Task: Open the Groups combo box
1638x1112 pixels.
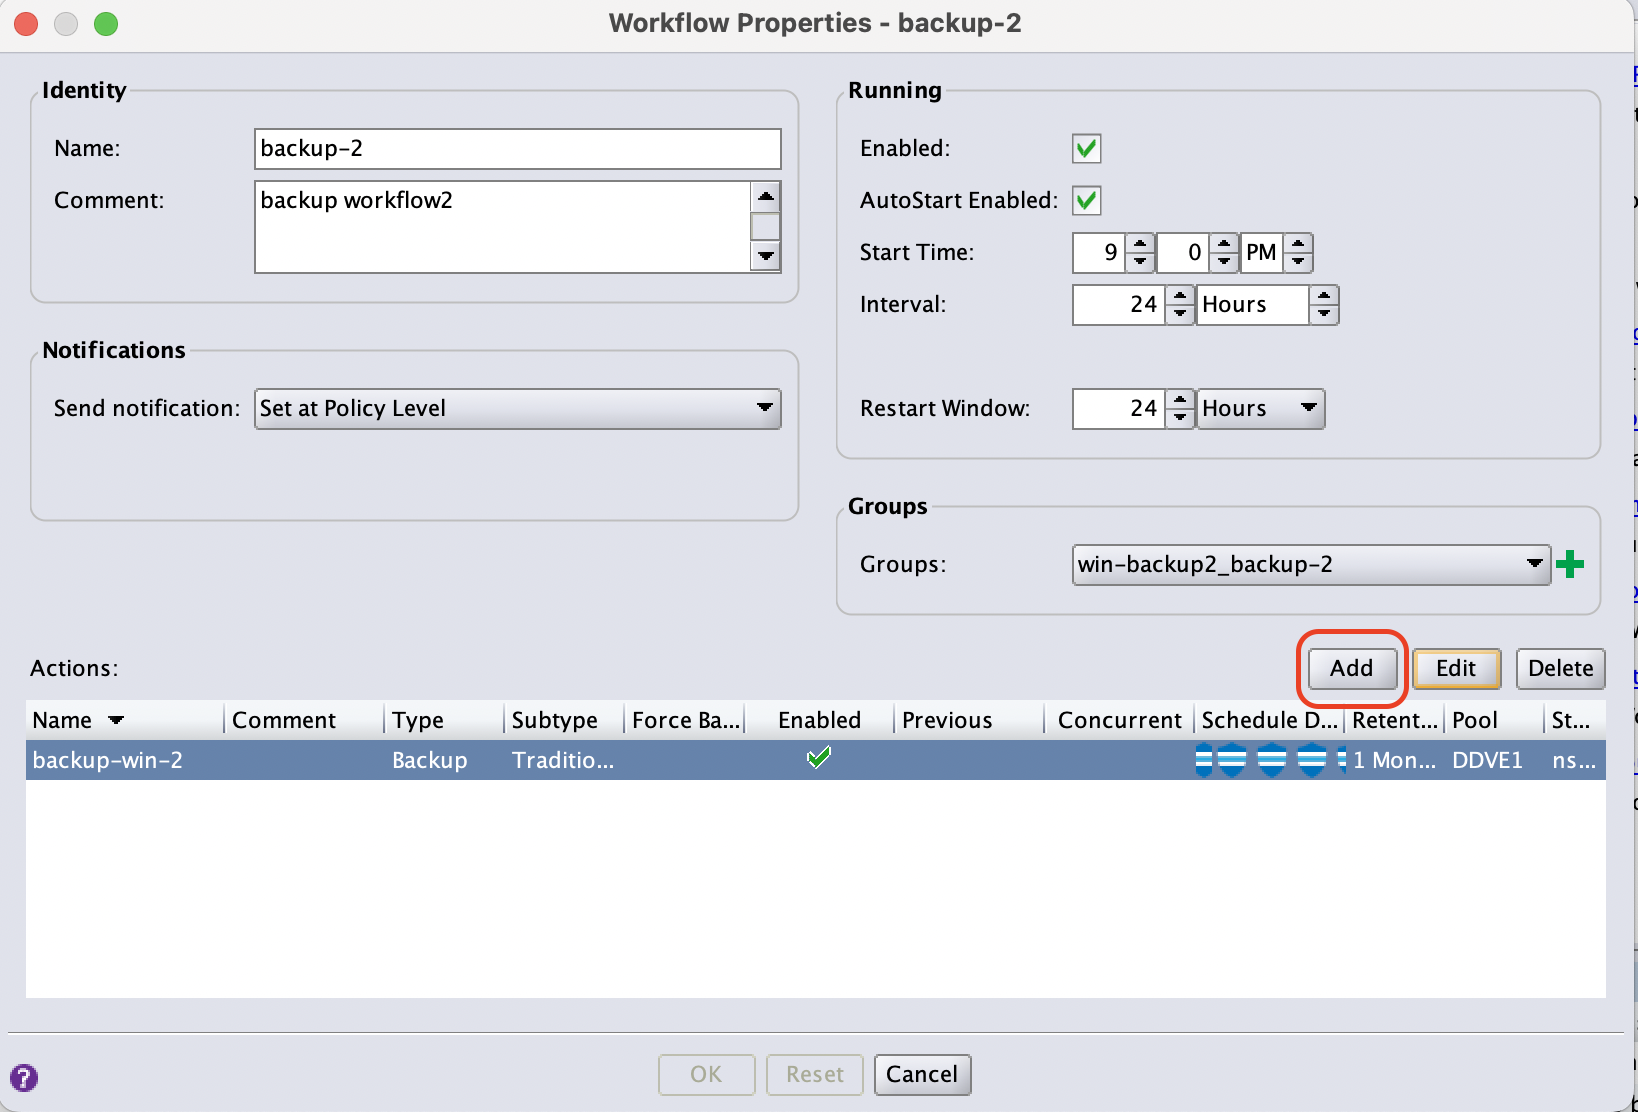Action: click(x=1311, y=564)
